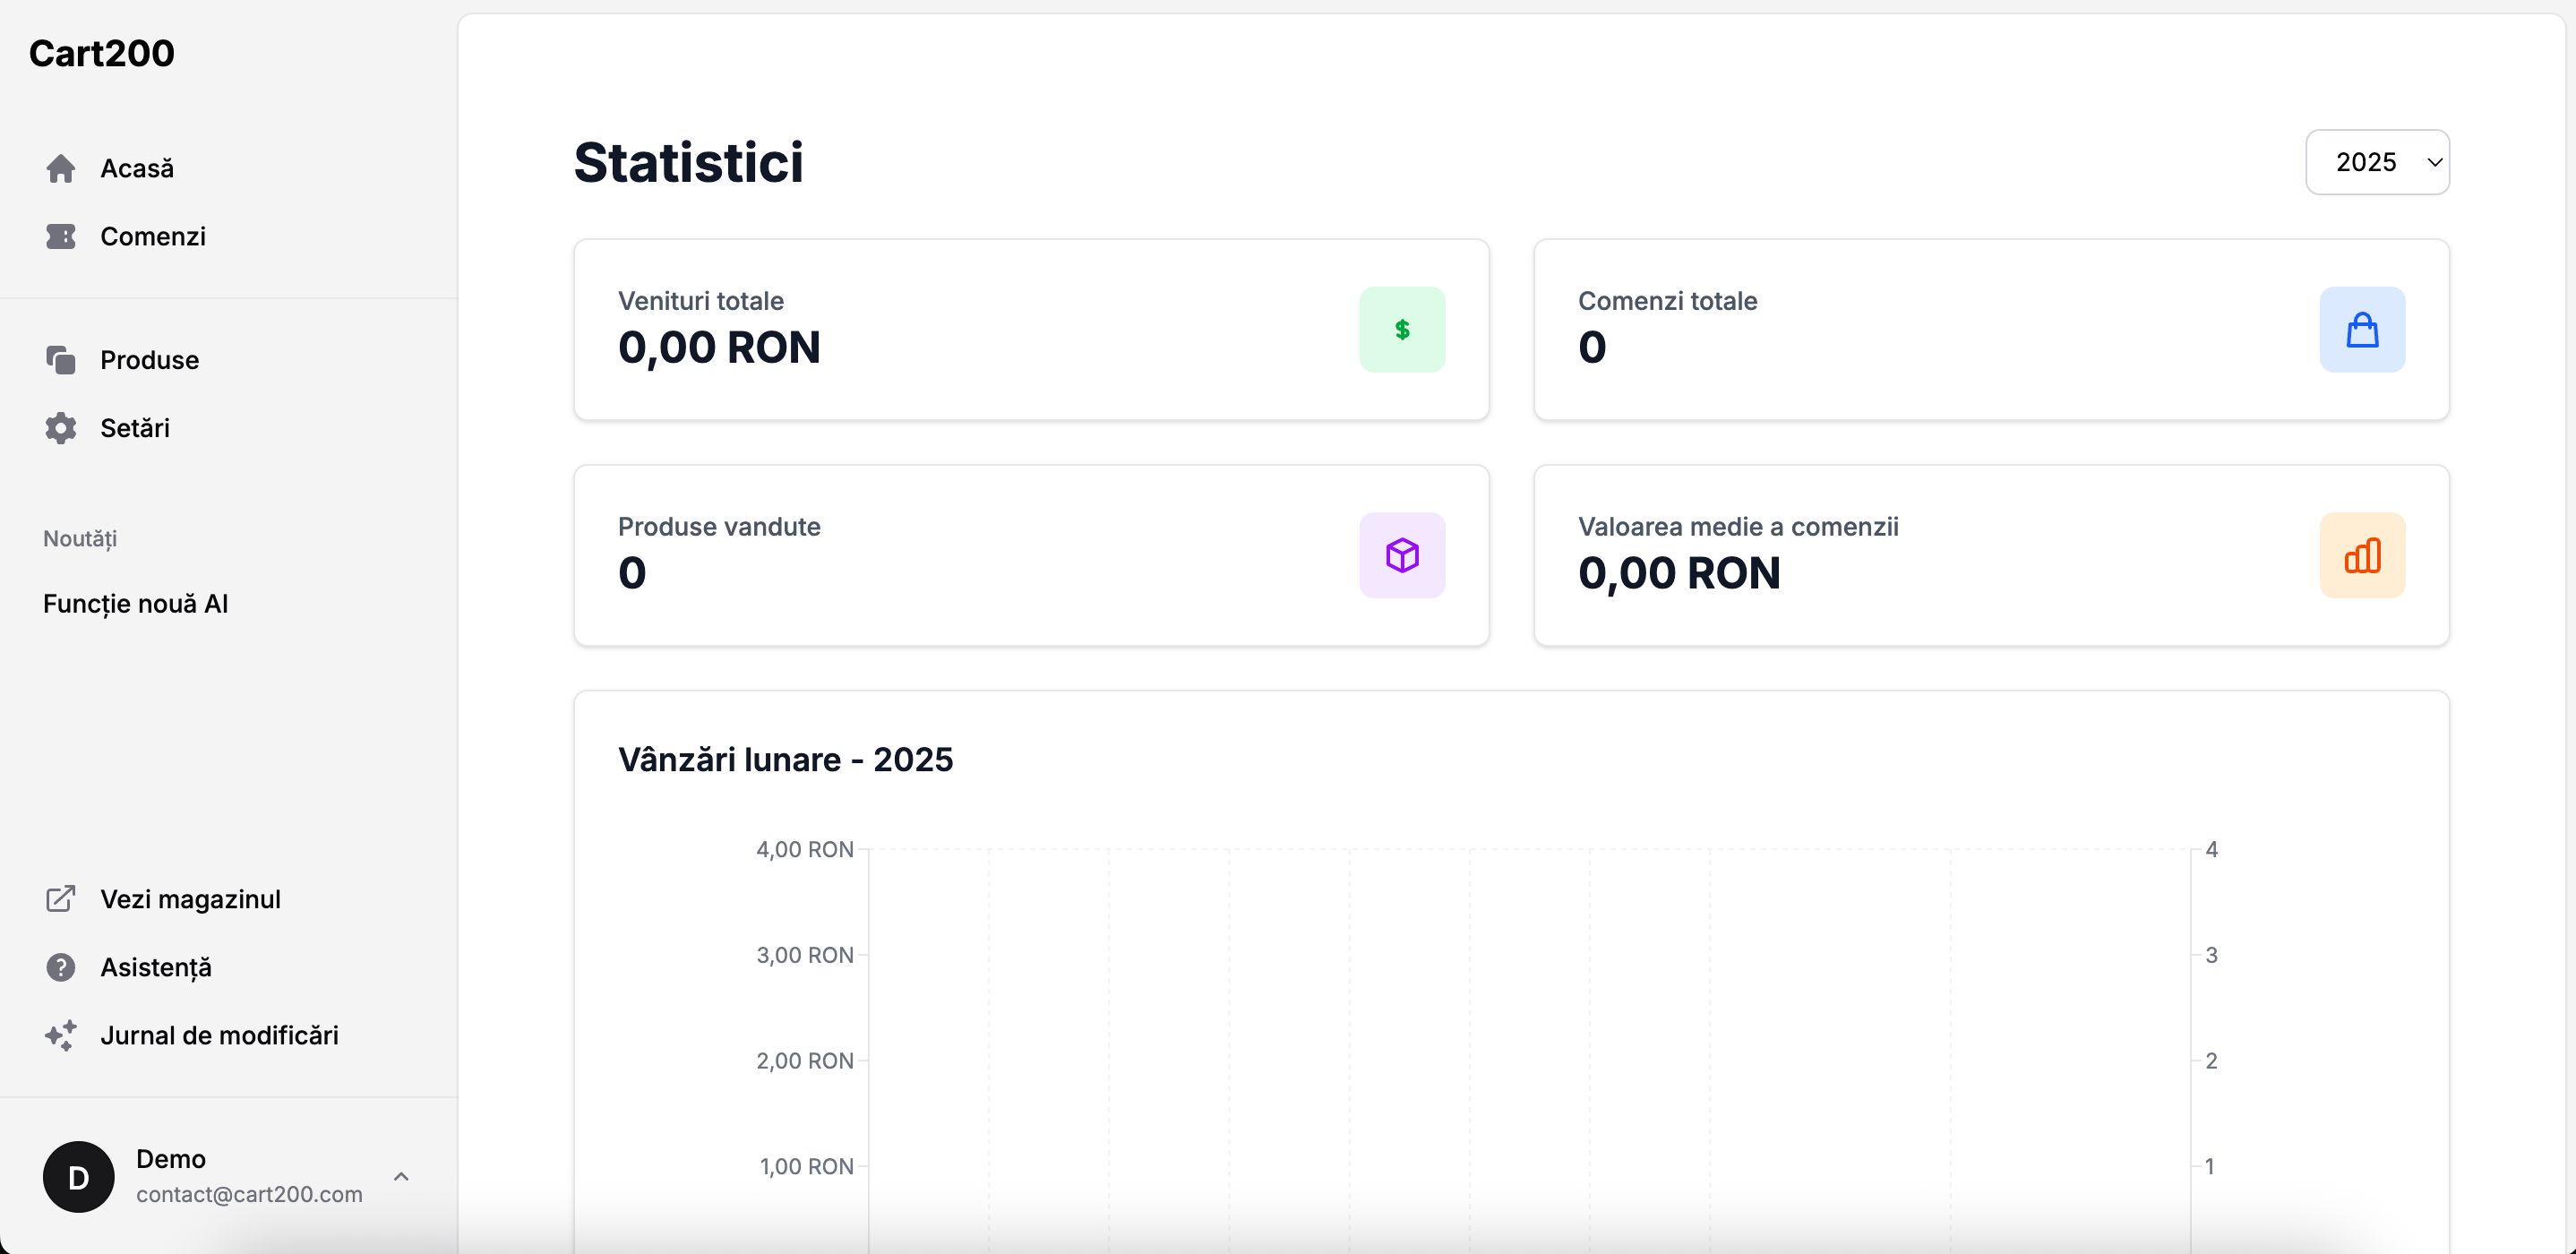
Task: Select the Asistență question mark icon
Action: (x=61, y=967)
